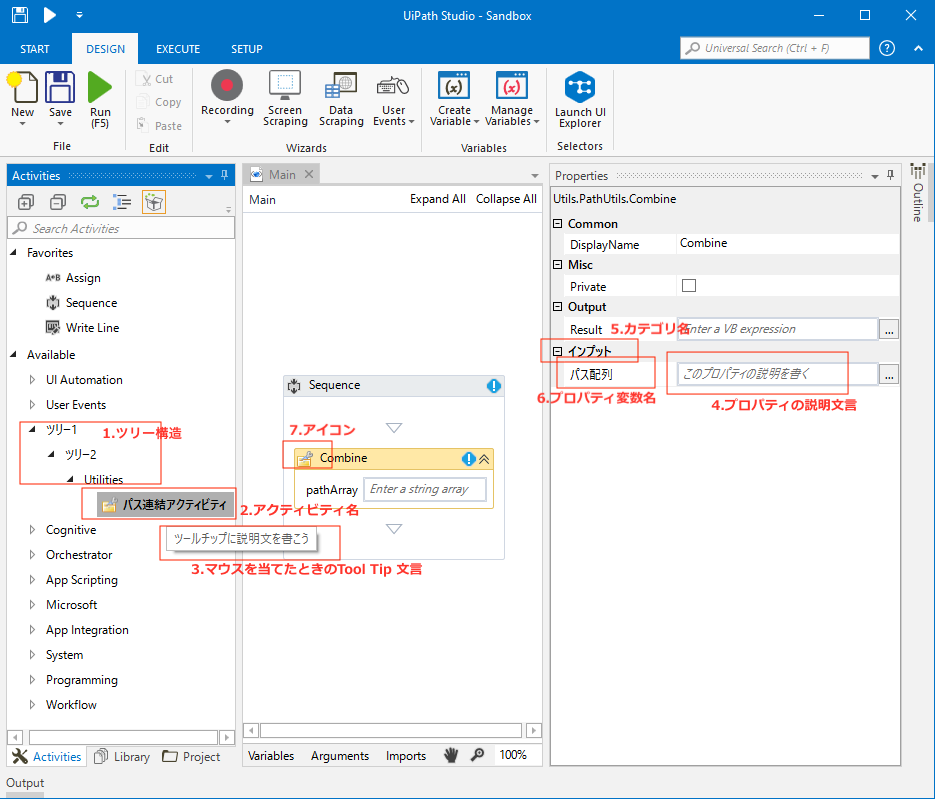Collapse the ribbon with the chevron

[x=918, y=48]
